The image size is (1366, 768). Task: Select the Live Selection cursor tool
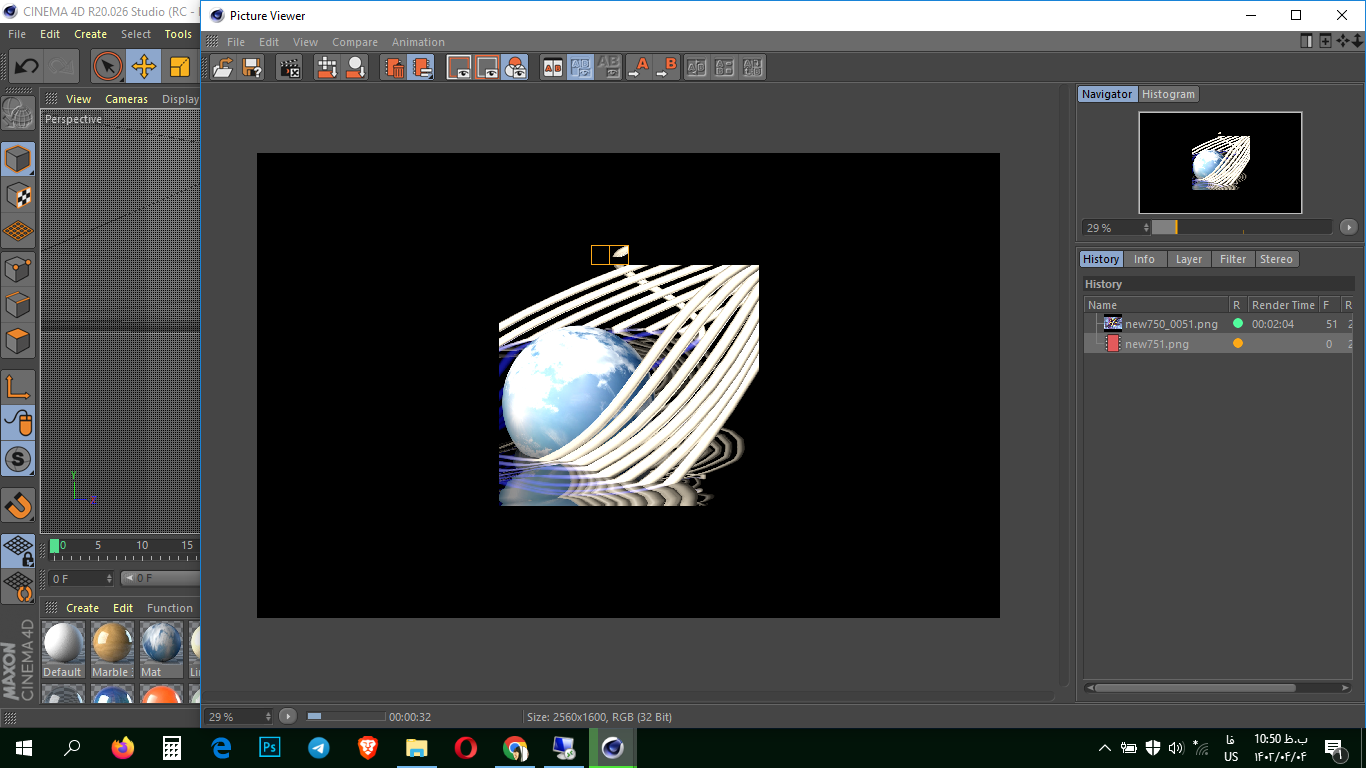click(108, 67)
